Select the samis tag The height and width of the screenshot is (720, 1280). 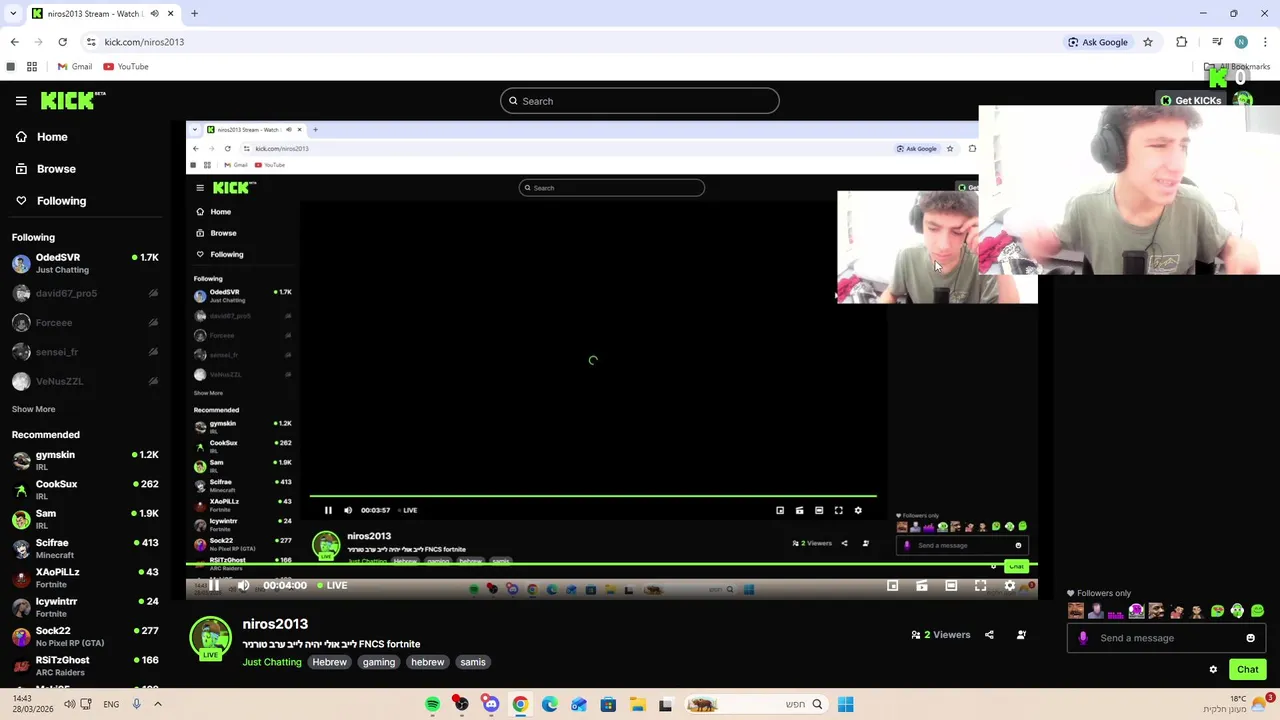(x=473, y=662)
